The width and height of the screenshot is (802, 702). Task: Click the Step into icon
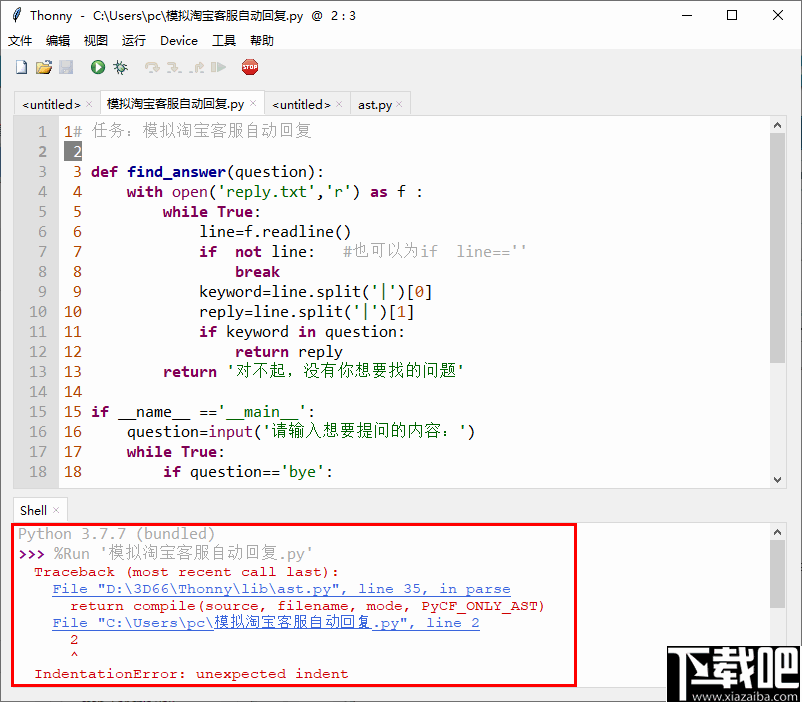point(174,67)
